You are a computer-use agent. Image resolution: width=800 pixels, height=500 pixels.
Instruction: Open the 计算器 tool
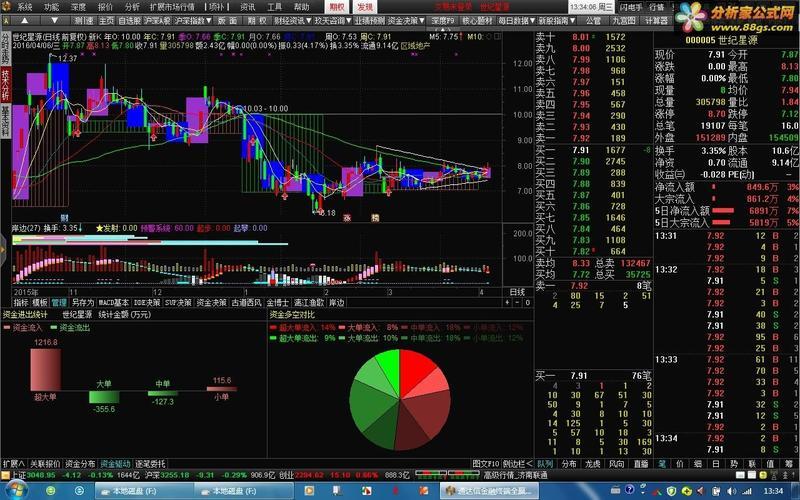(x=657, y=21)
